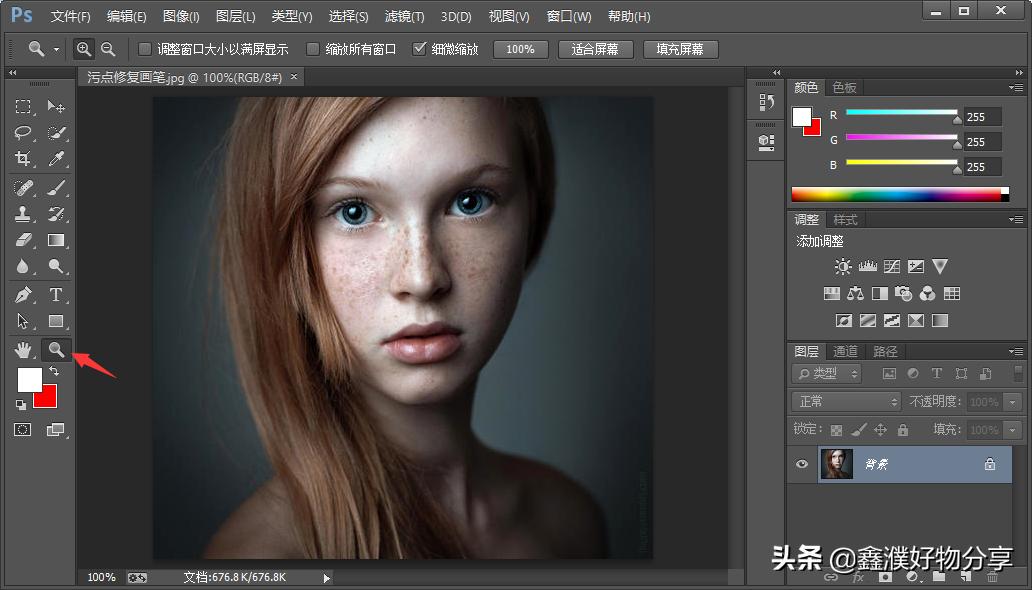This screenshot has height=590, width=1032.
Task: Select the Zoom tool in the toolbox
Action: (56, 349)
